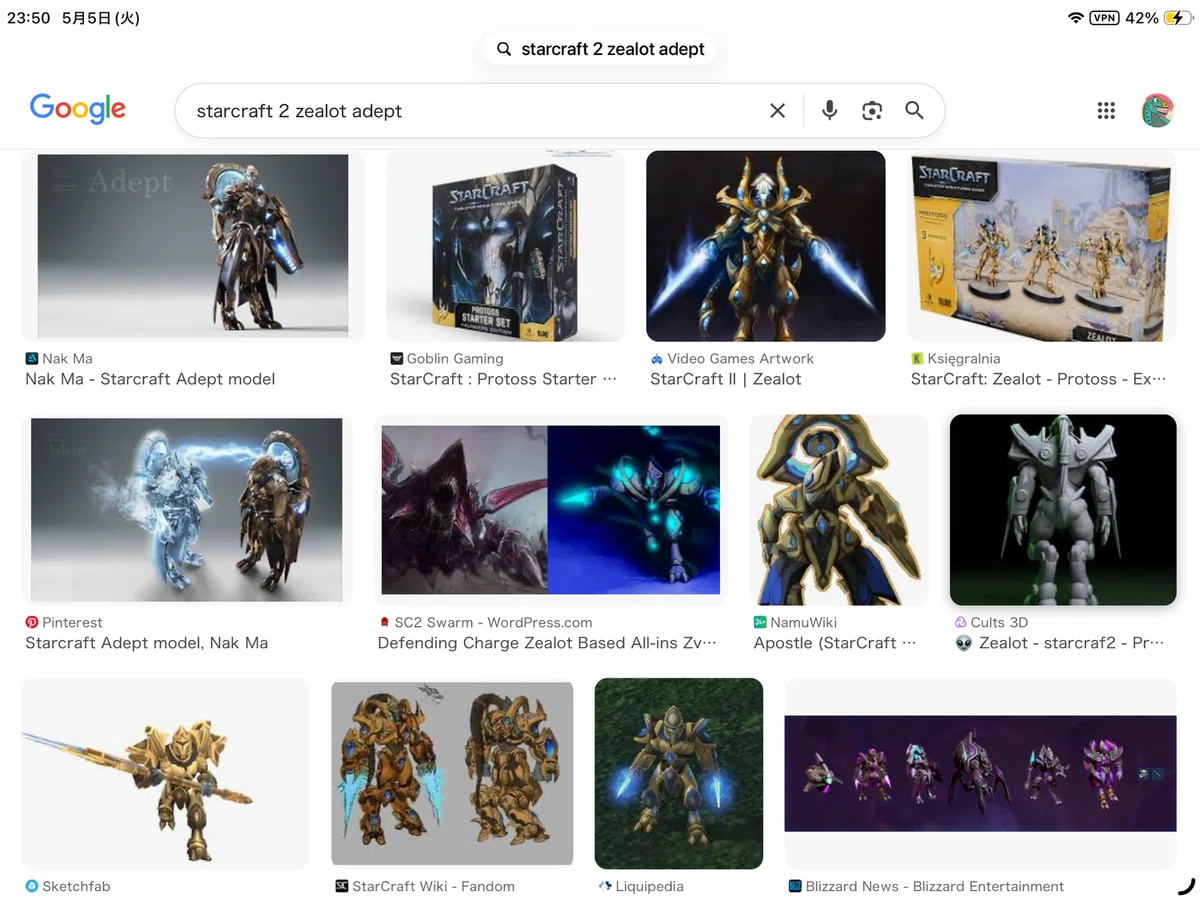The height and width of the screenshot is (900, 1200).
Task: Click 'NamuWiki' source name
Action: point(803,622)
